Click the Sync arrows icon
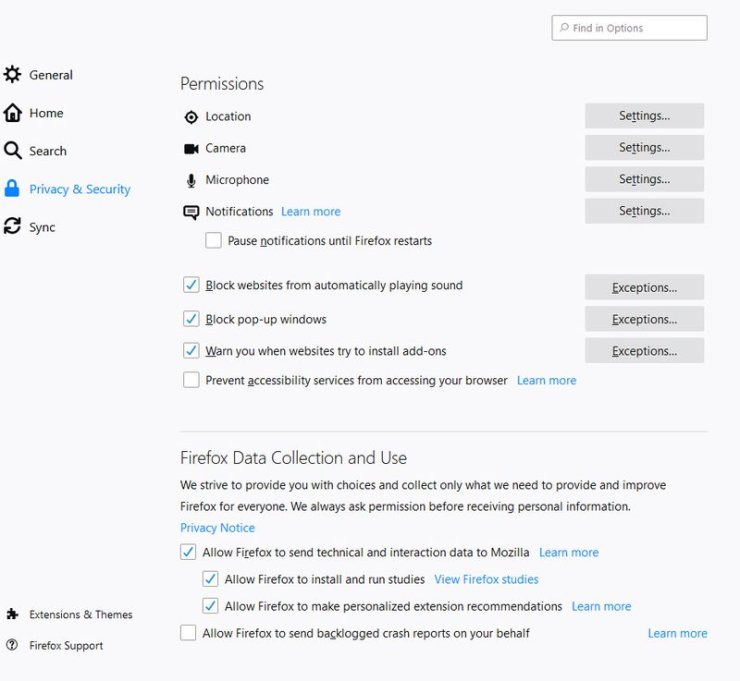Viewport: 740px width, 681px height. 12,226
